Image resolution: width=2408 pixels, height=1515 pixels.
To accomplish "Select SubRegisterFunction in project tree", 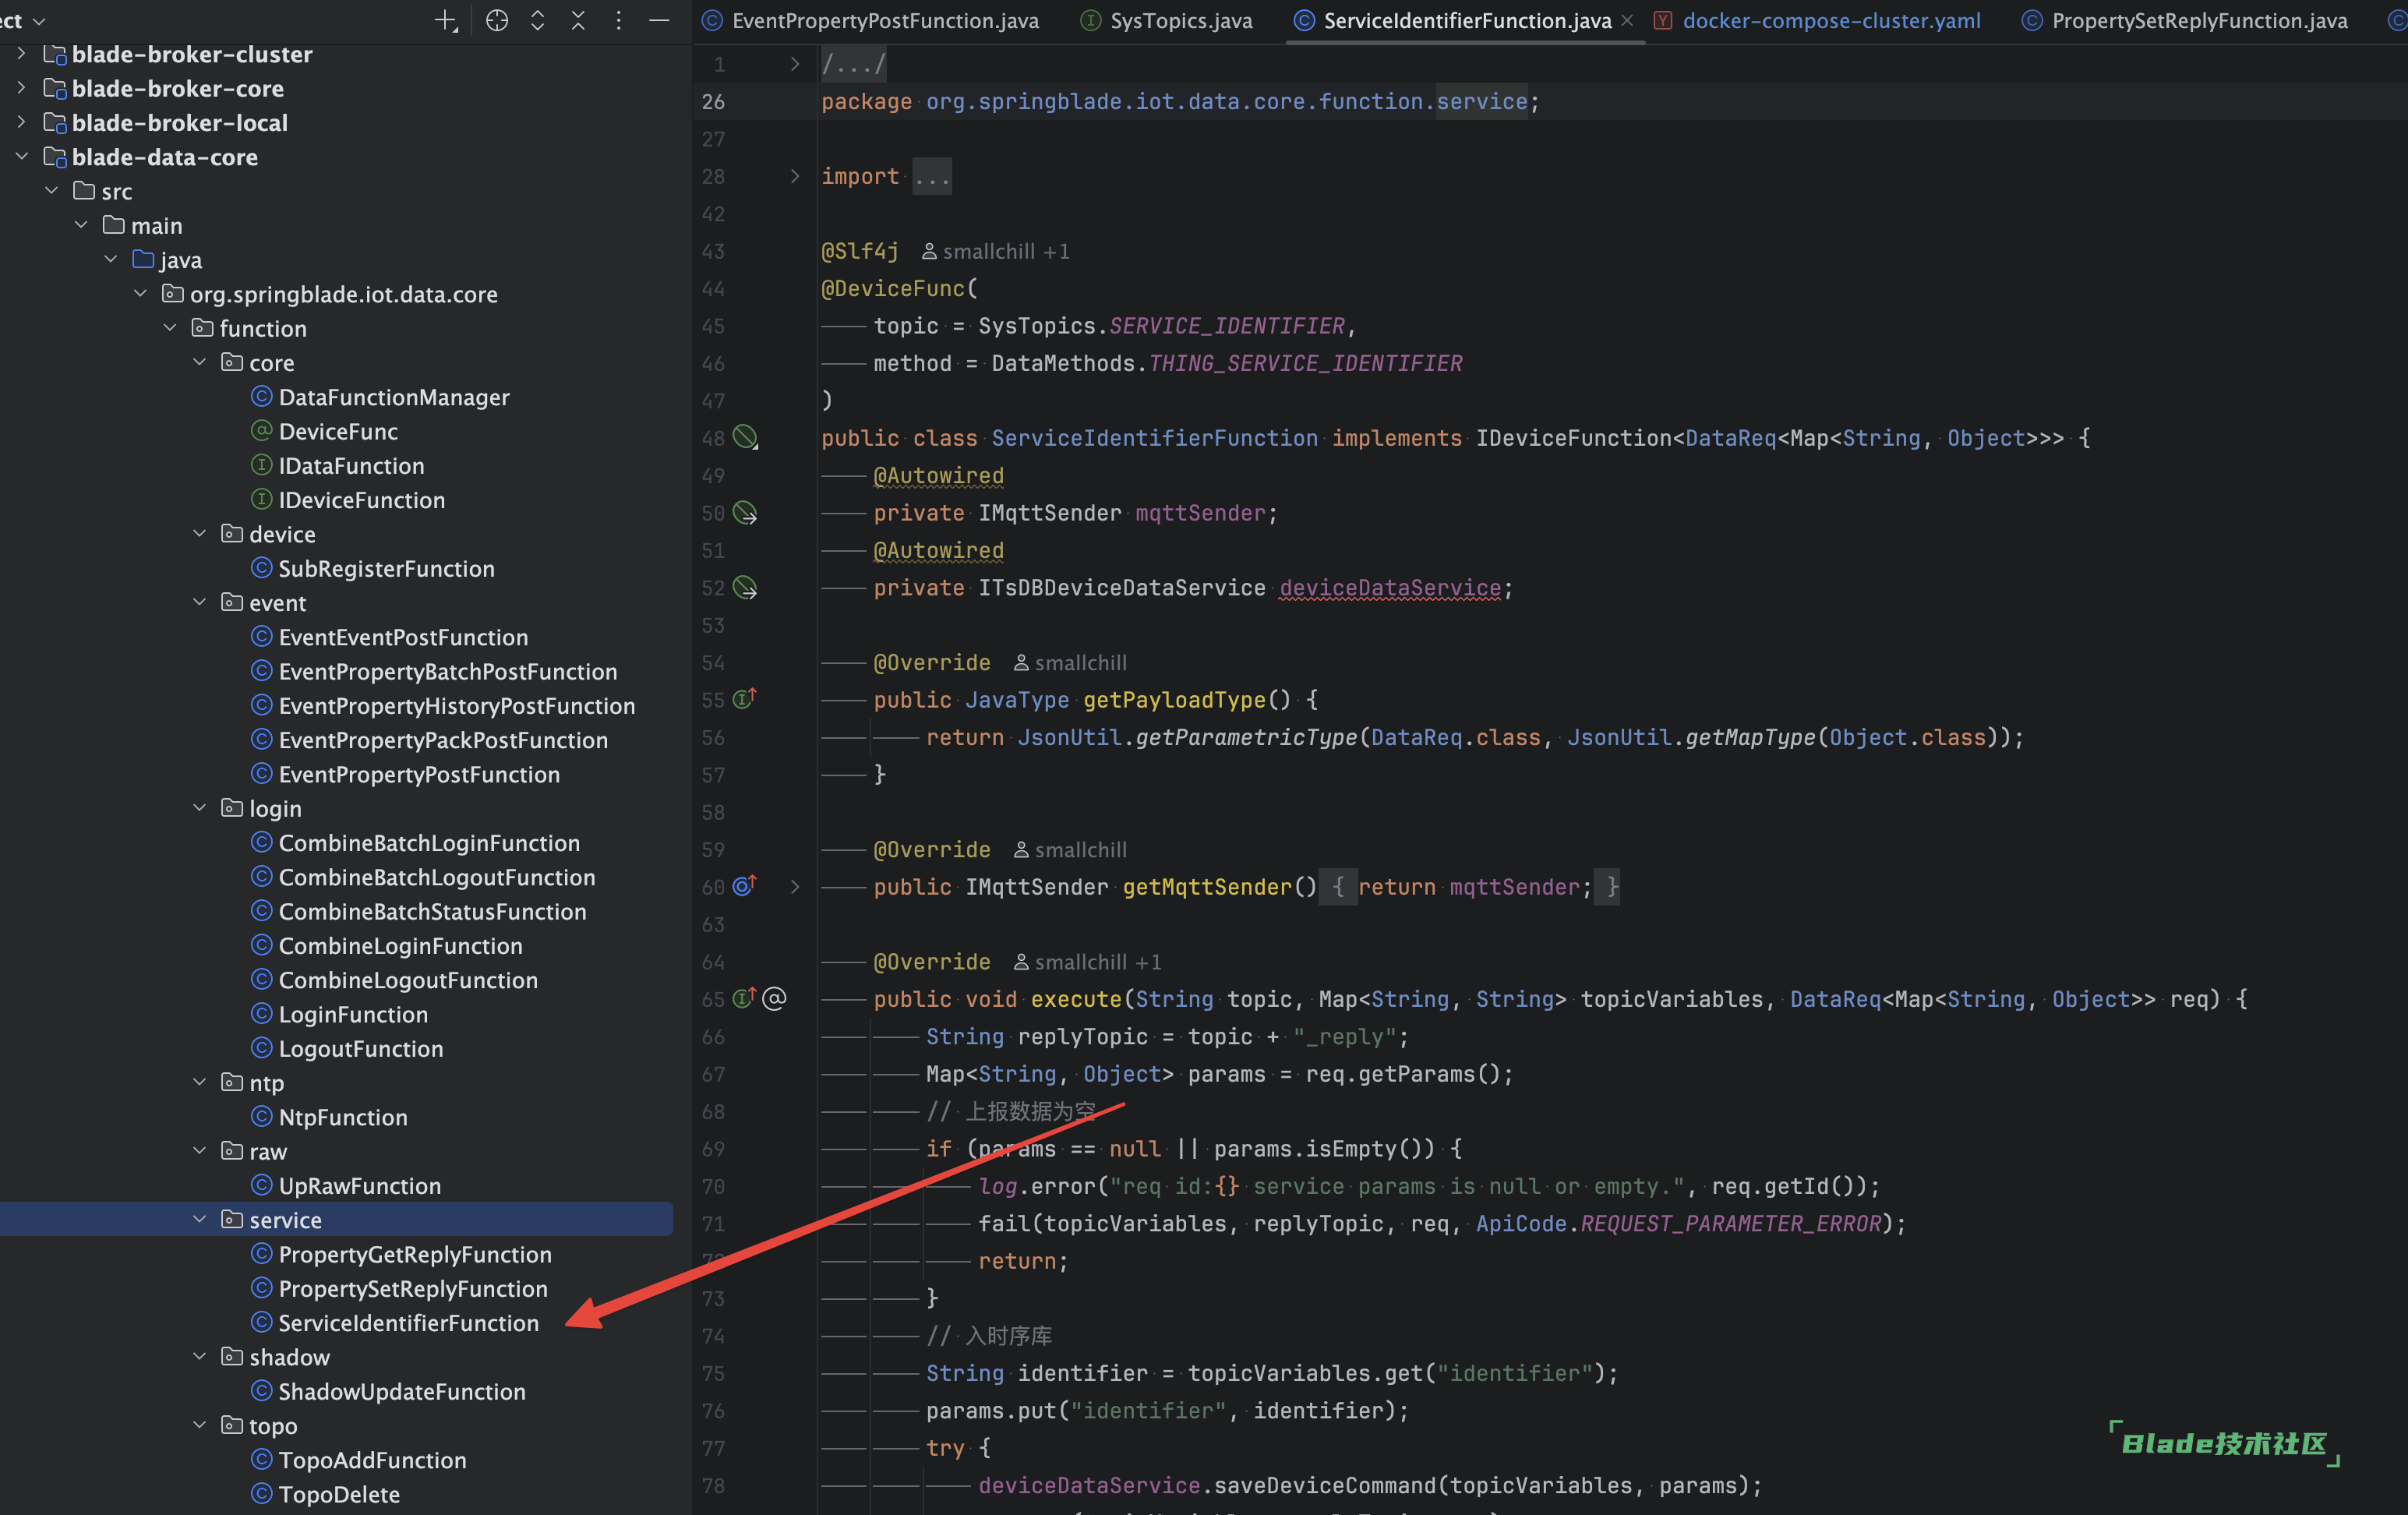I will click(386, 568).
